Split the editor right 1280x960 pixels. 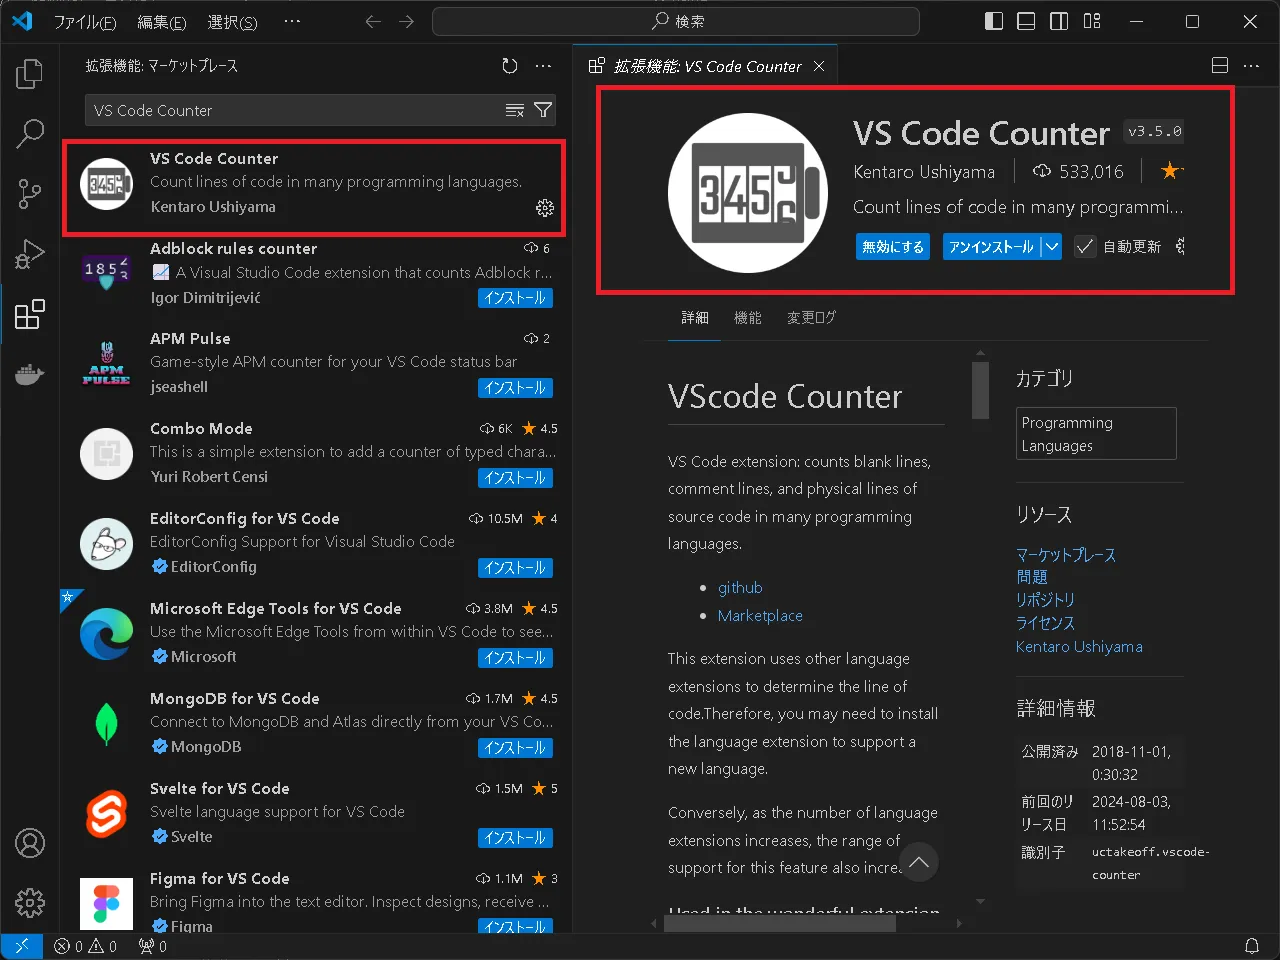pos(1220,66)
